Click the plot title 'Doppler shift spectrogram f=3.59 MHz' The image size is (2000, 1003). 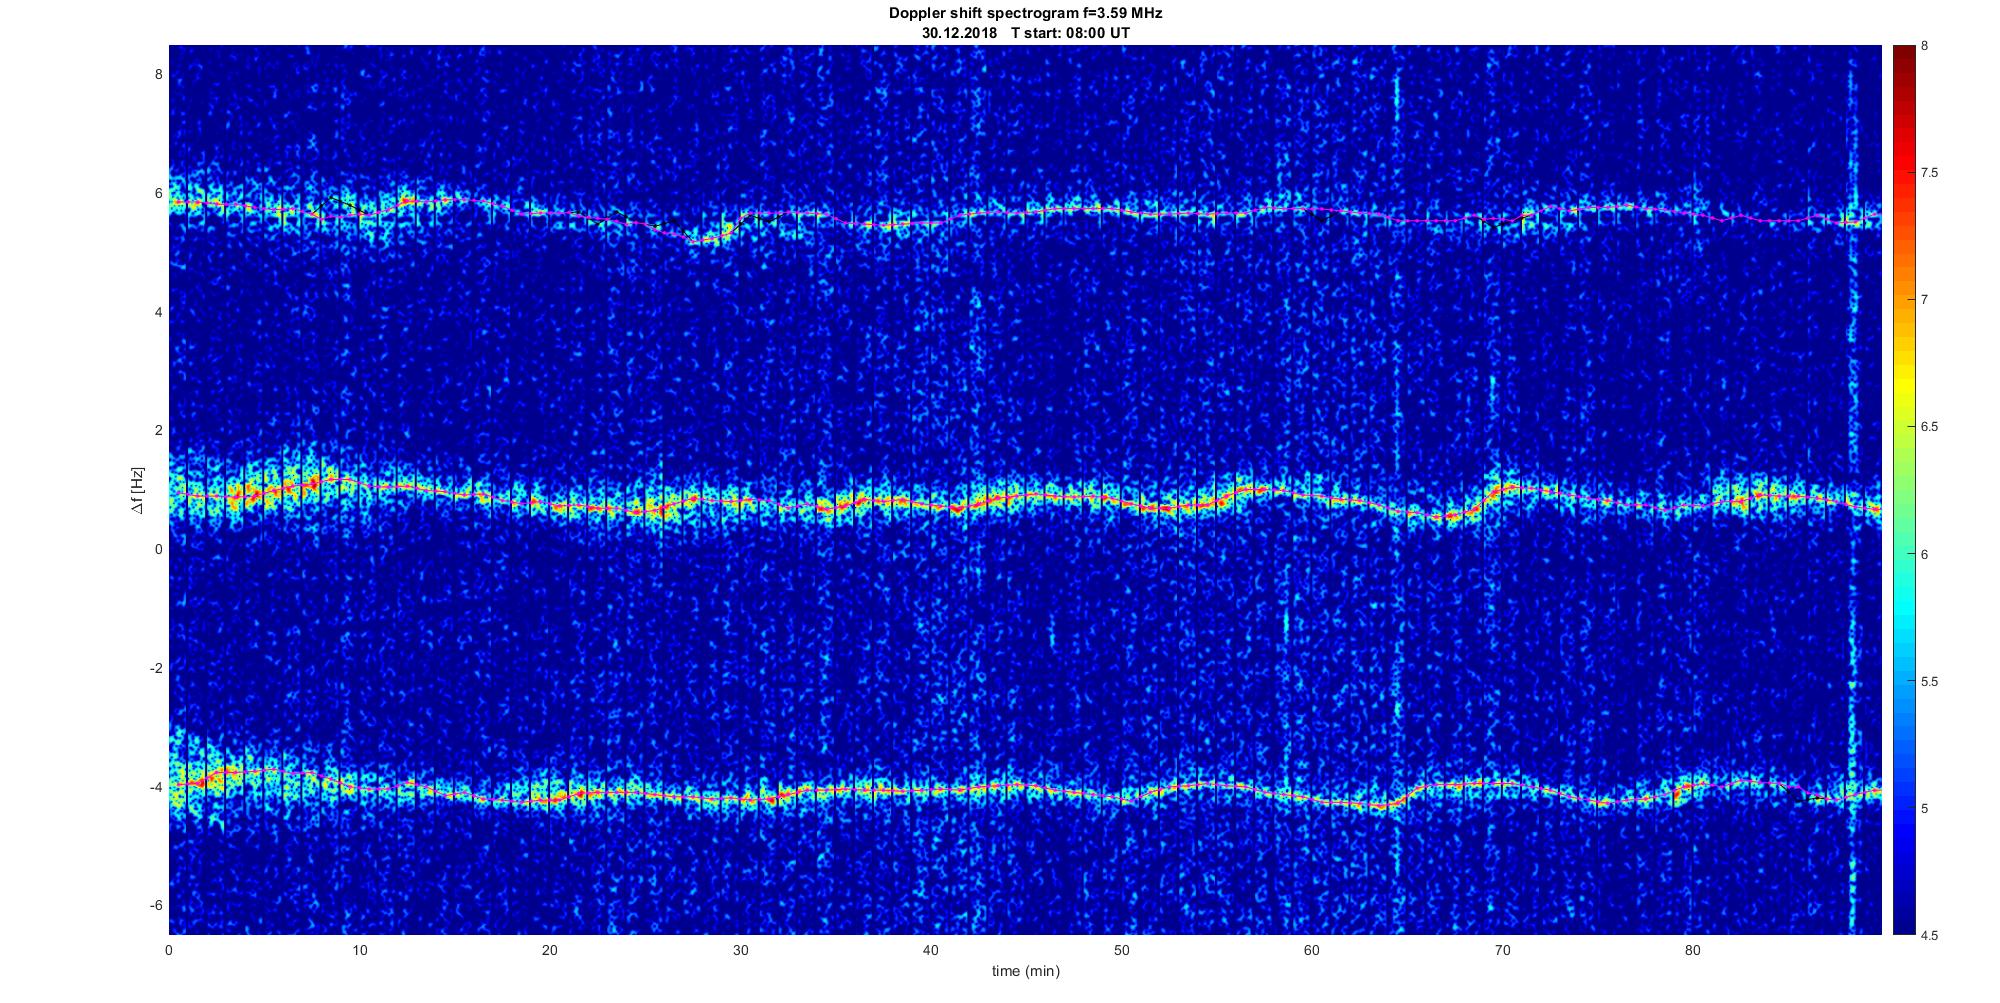tap(1025, 14)
